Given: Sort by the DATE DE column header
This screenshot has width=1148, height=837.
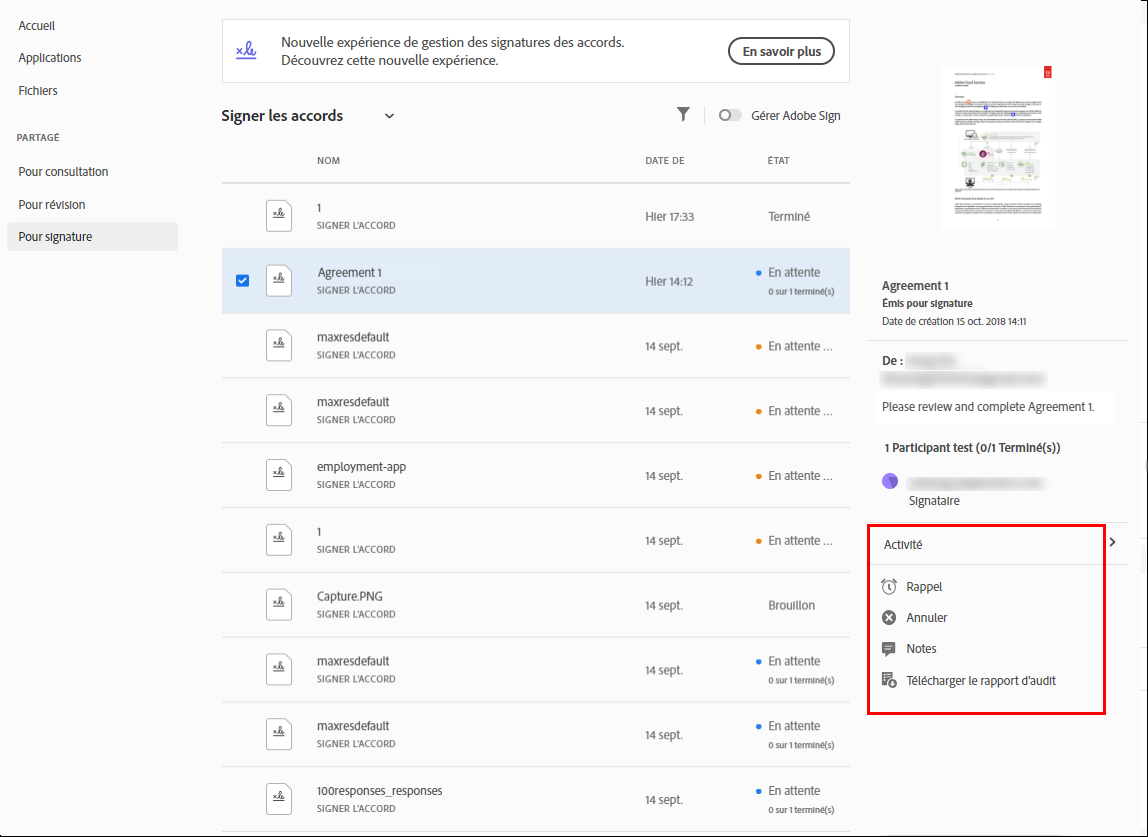Looking at the screenshot, I should tap(665, 161).
